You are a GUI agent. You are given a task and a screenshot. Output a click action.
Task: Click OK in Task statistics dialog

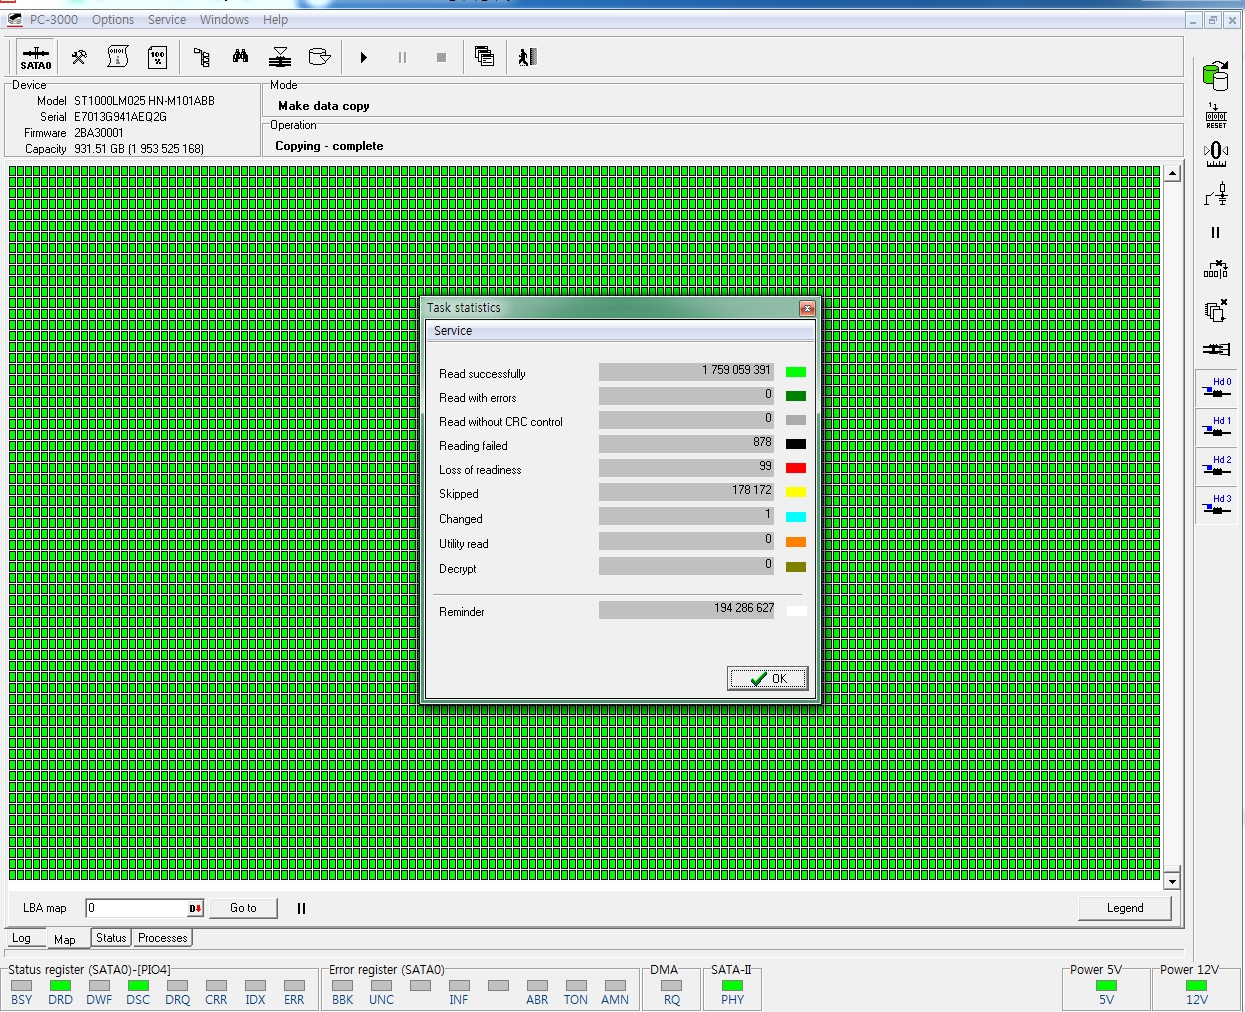[767, 679]
